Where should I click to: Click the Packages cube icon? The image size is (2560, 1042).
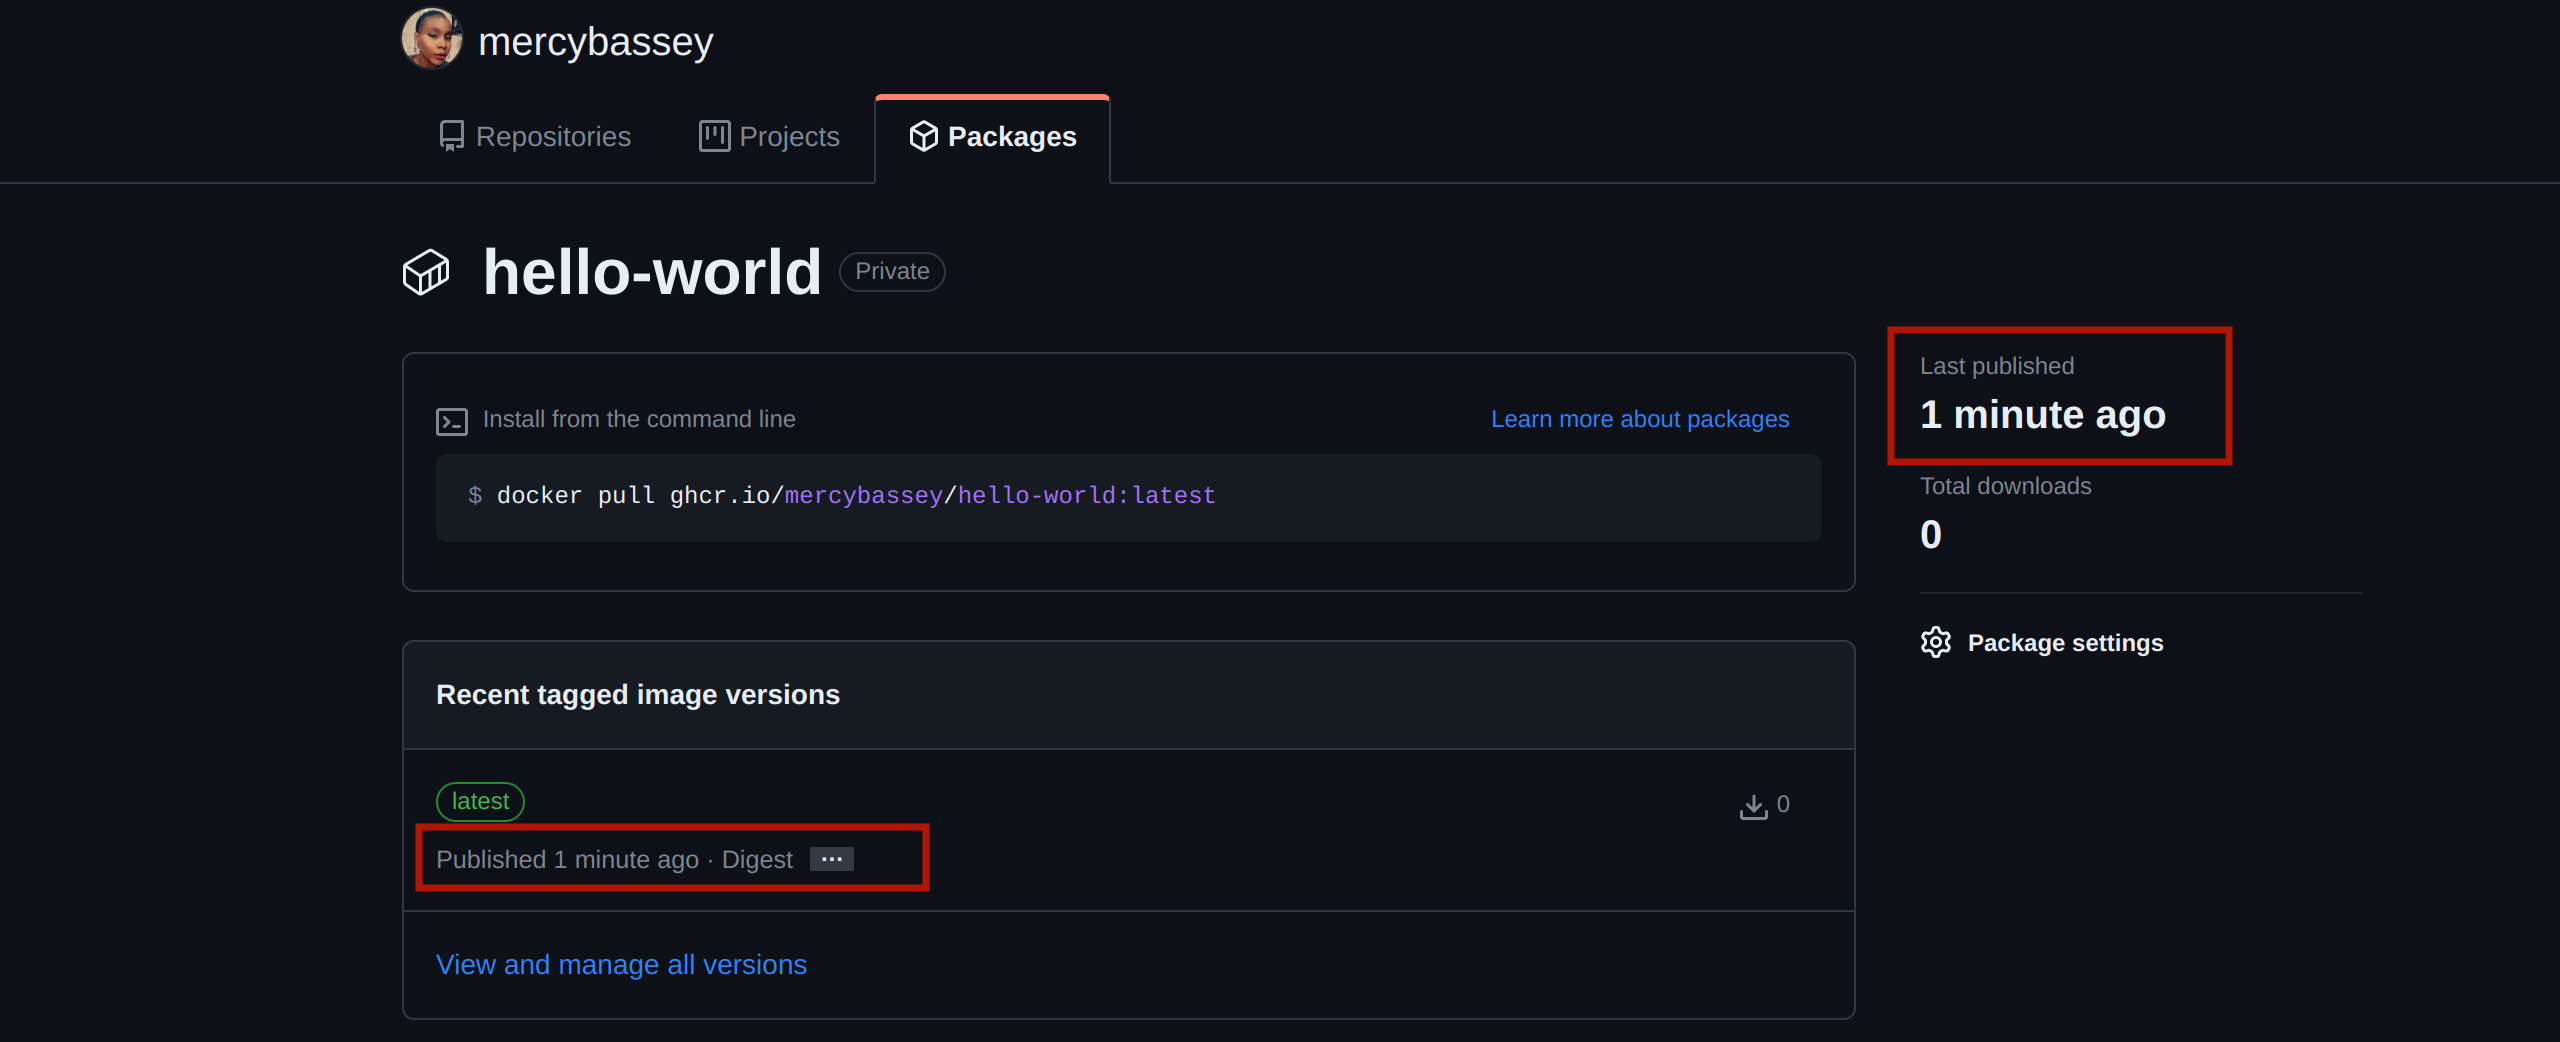pos(923,136)
